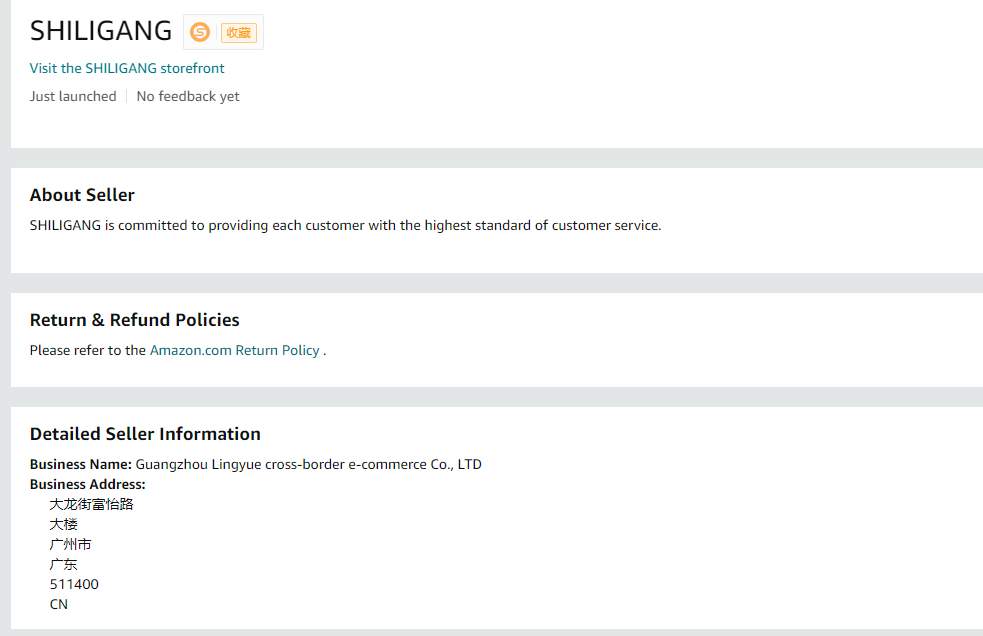This screenshot has height=636, width=983.
Task: Click the SHILIGANG seller name title
Action: click(101, 31)
